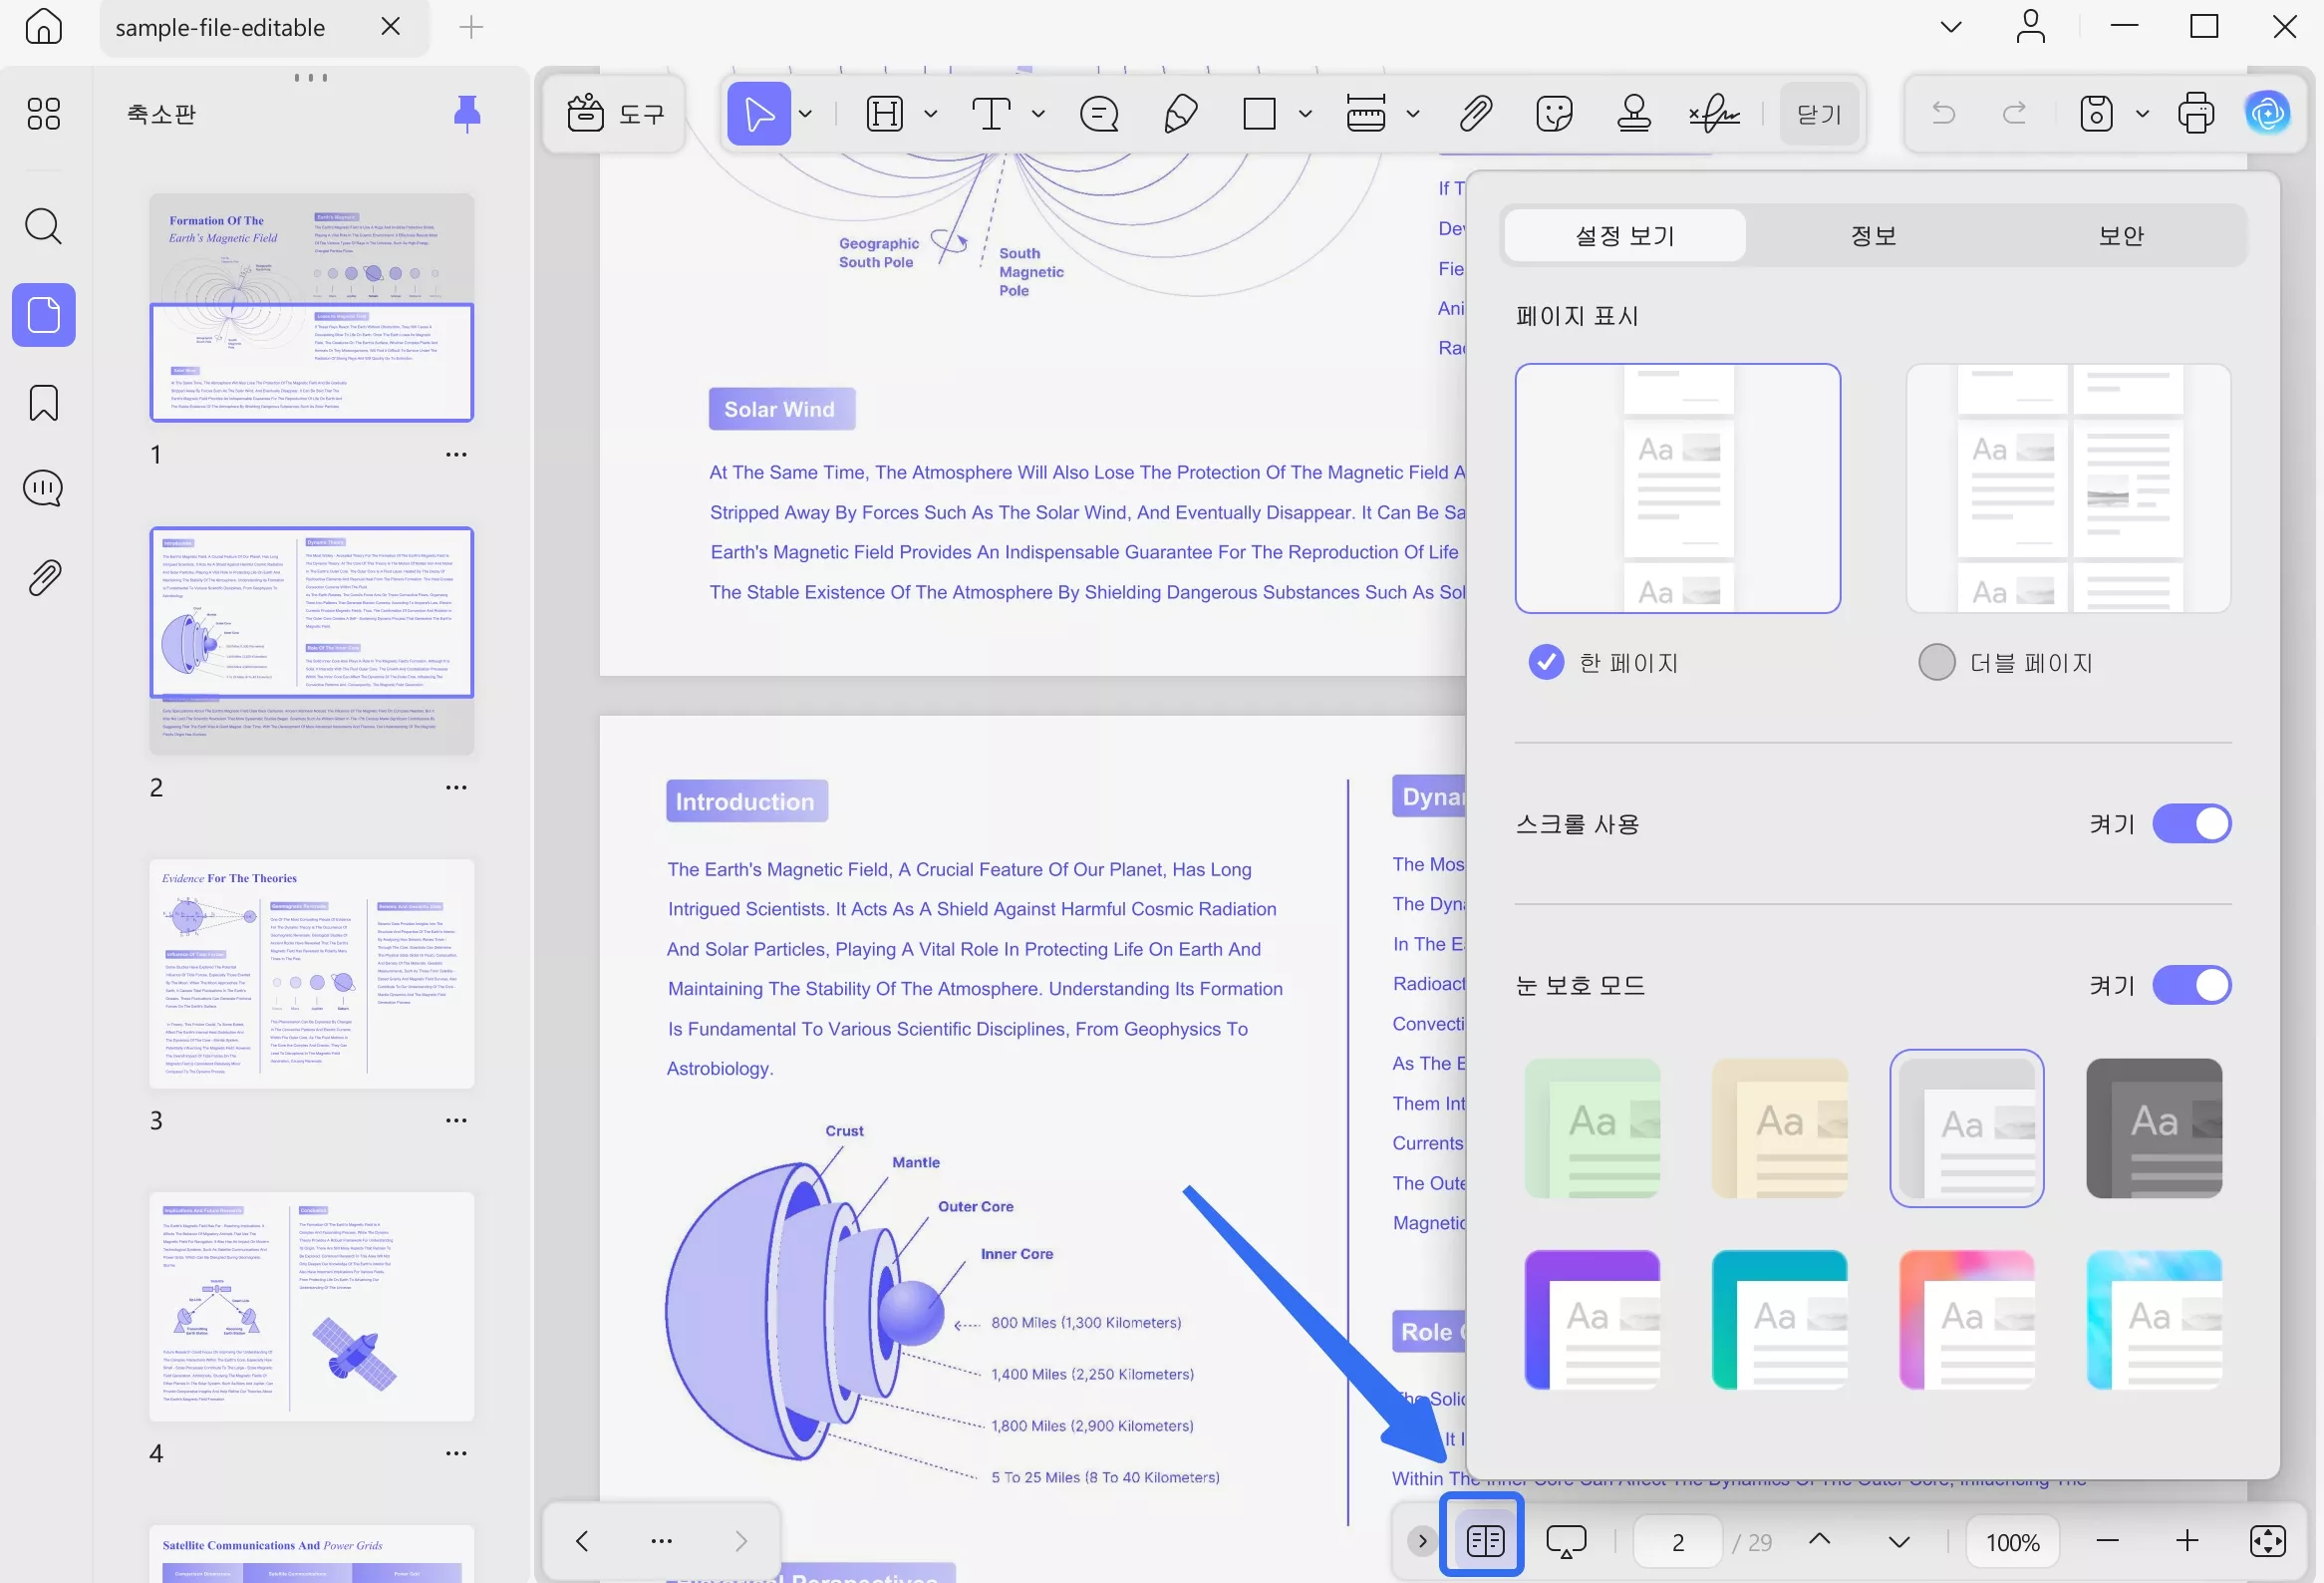Zoom out with the minus button

[2107, 1541]
